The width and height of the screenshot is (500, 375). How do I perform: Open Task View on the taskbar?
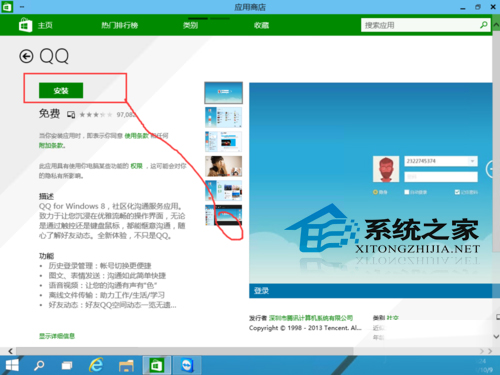(x=67, y=366)
